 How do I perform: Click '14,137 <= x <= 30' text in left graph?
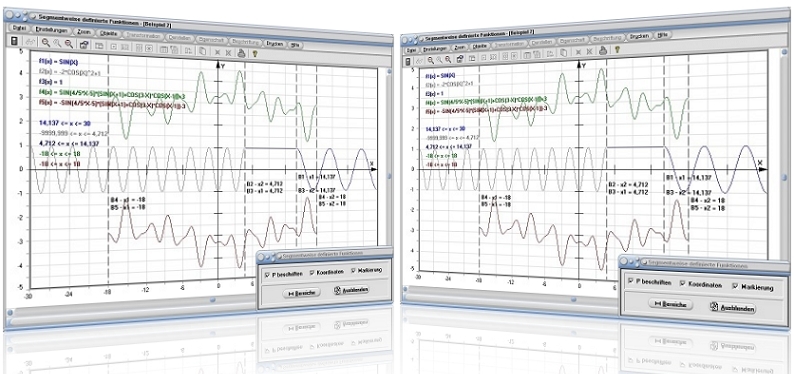coord(64,122)
